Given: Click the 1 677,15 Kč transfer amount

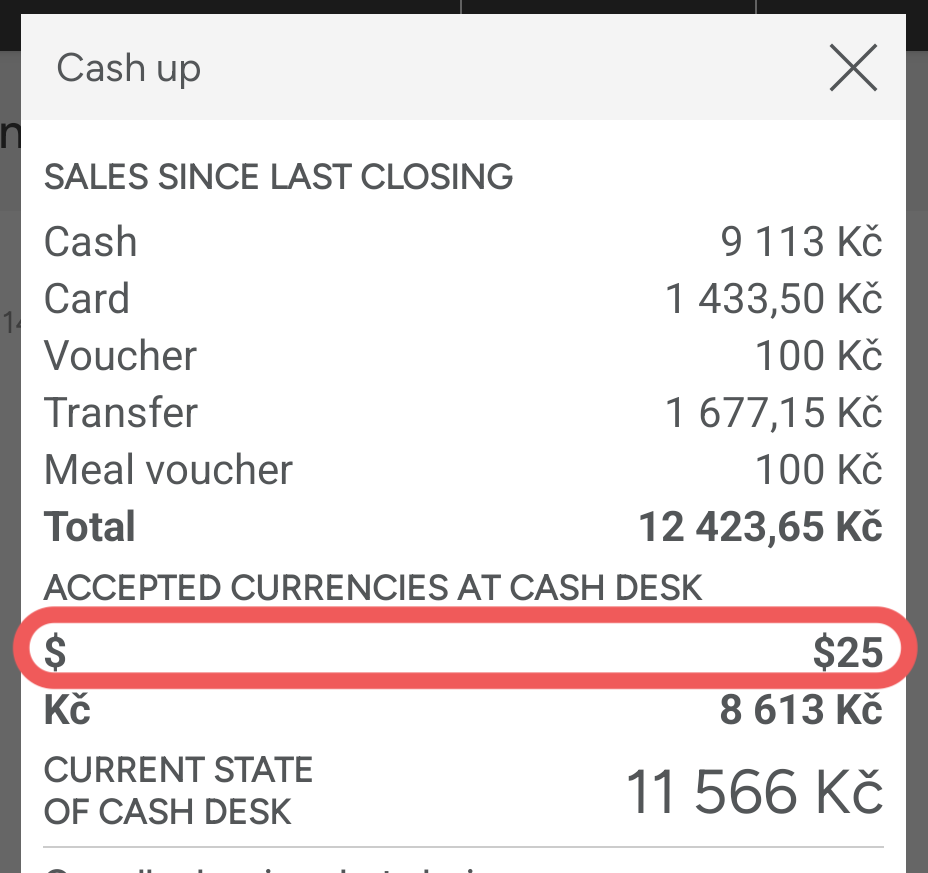Looking at the screenshot, I should (x=774, y=413).
